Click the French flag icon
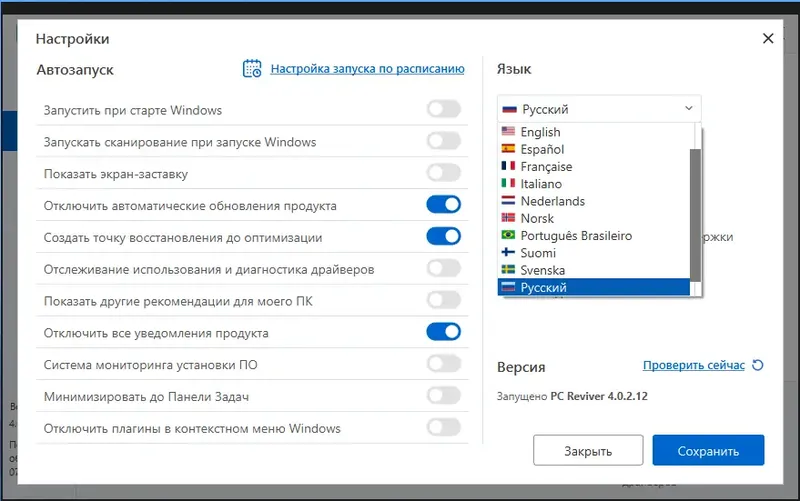The image size is (800, 501). [508, 166]
